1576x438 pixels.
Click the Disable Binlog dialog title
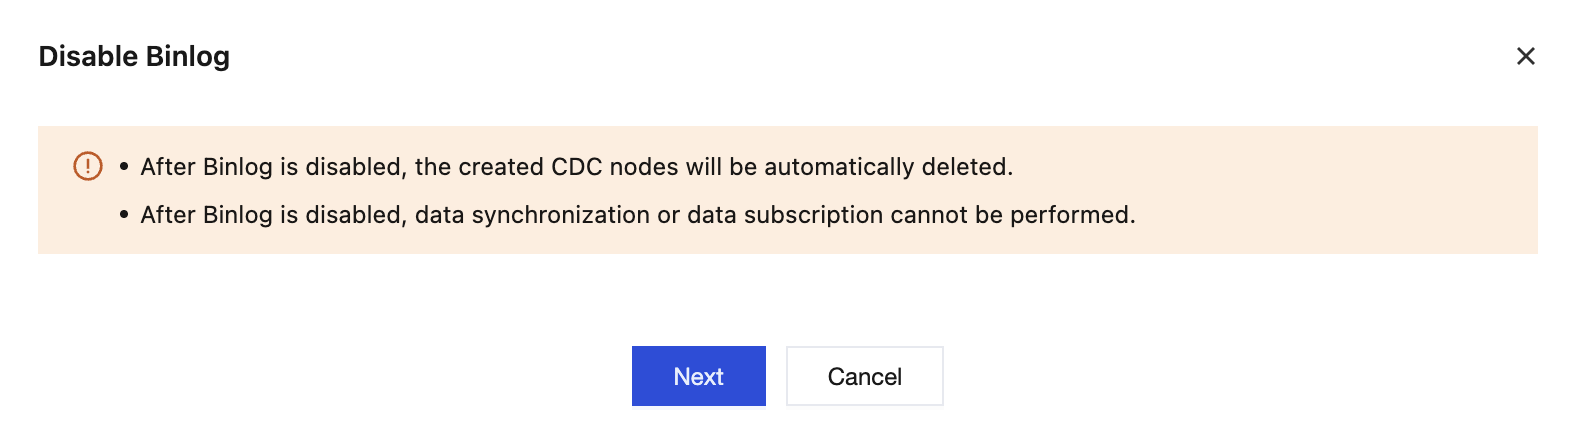(x=134, y=57)
